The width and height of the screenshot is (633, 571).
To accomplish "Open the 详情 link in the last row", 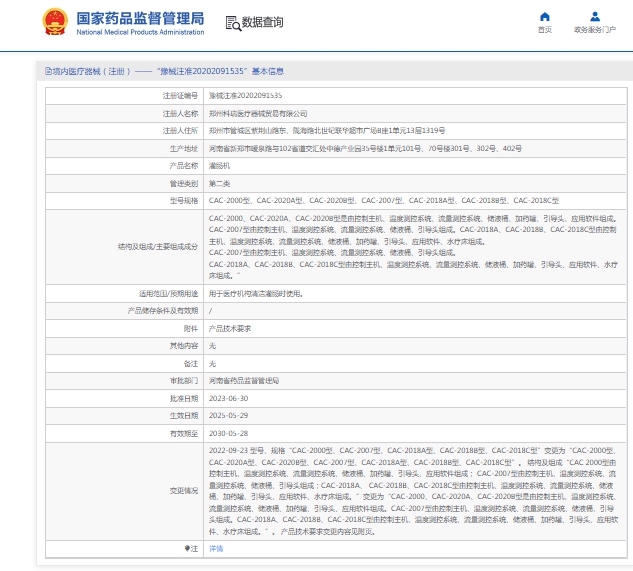I will 215,549.
